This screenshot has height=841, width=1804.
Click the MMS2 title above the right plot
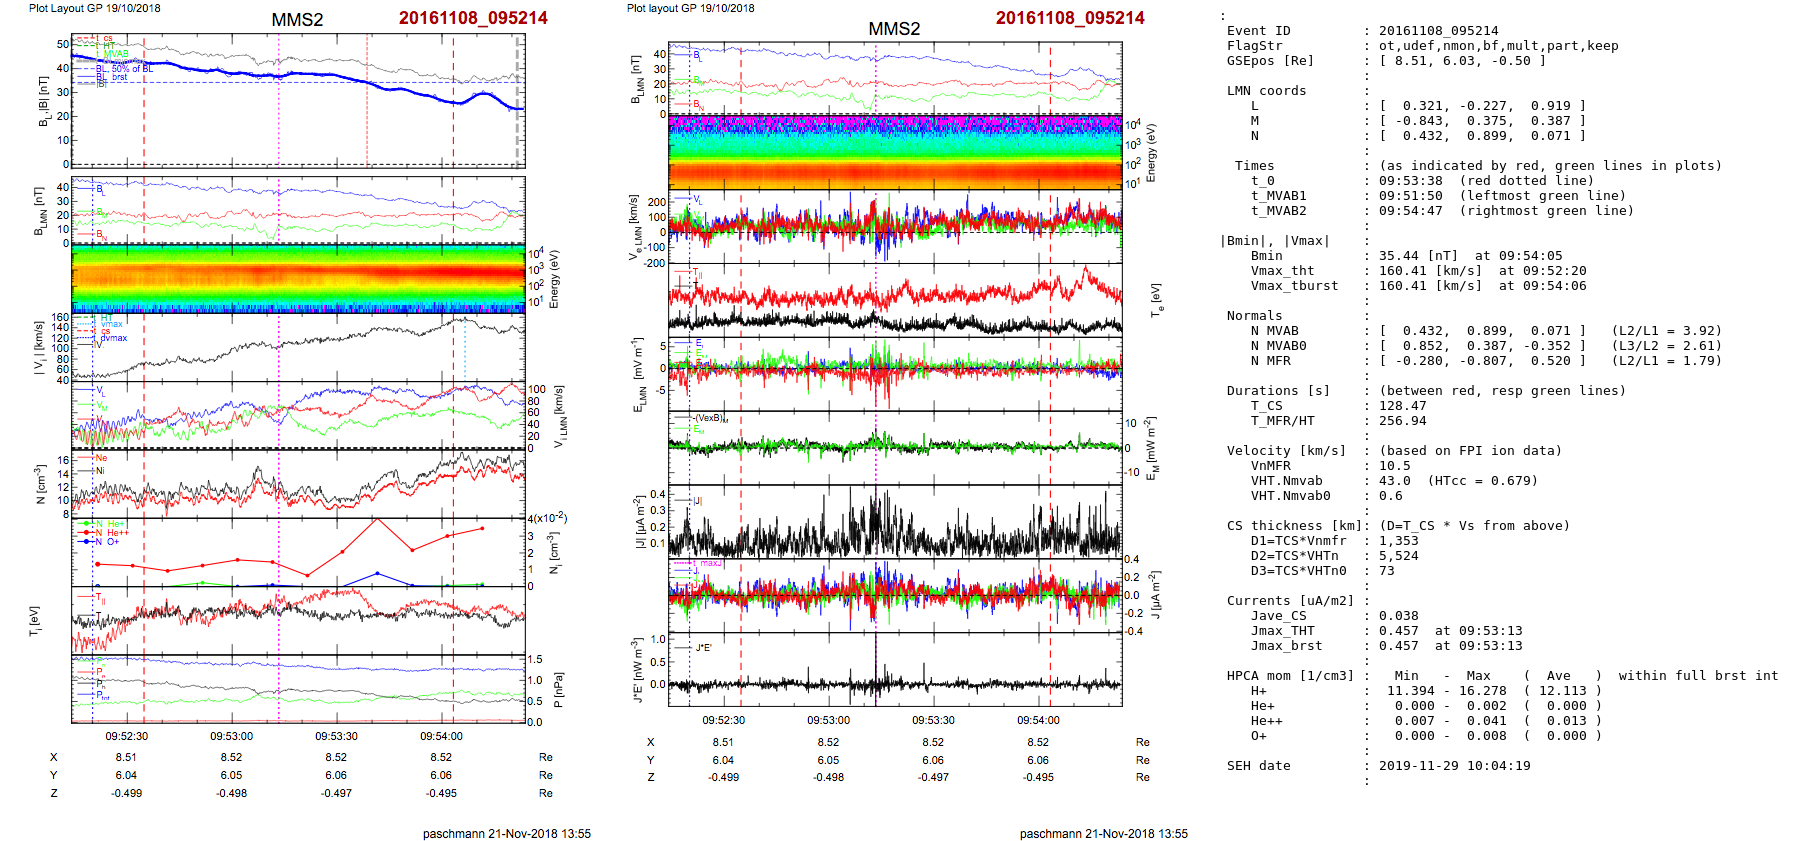click(894, 29)
